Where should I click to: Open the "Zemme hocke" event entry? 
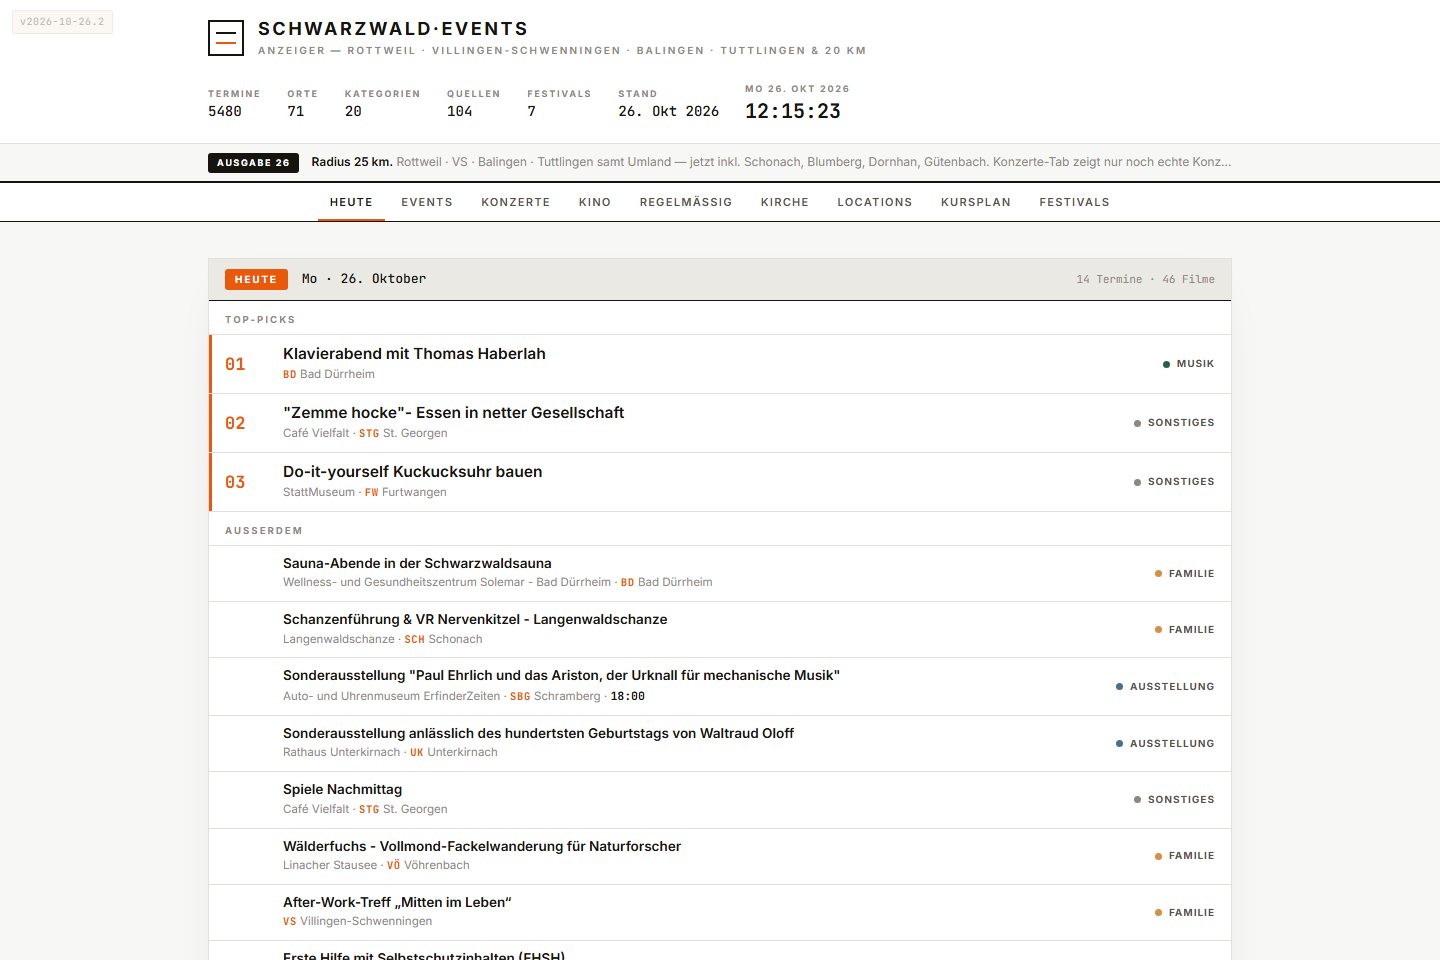tap(720, 423)
